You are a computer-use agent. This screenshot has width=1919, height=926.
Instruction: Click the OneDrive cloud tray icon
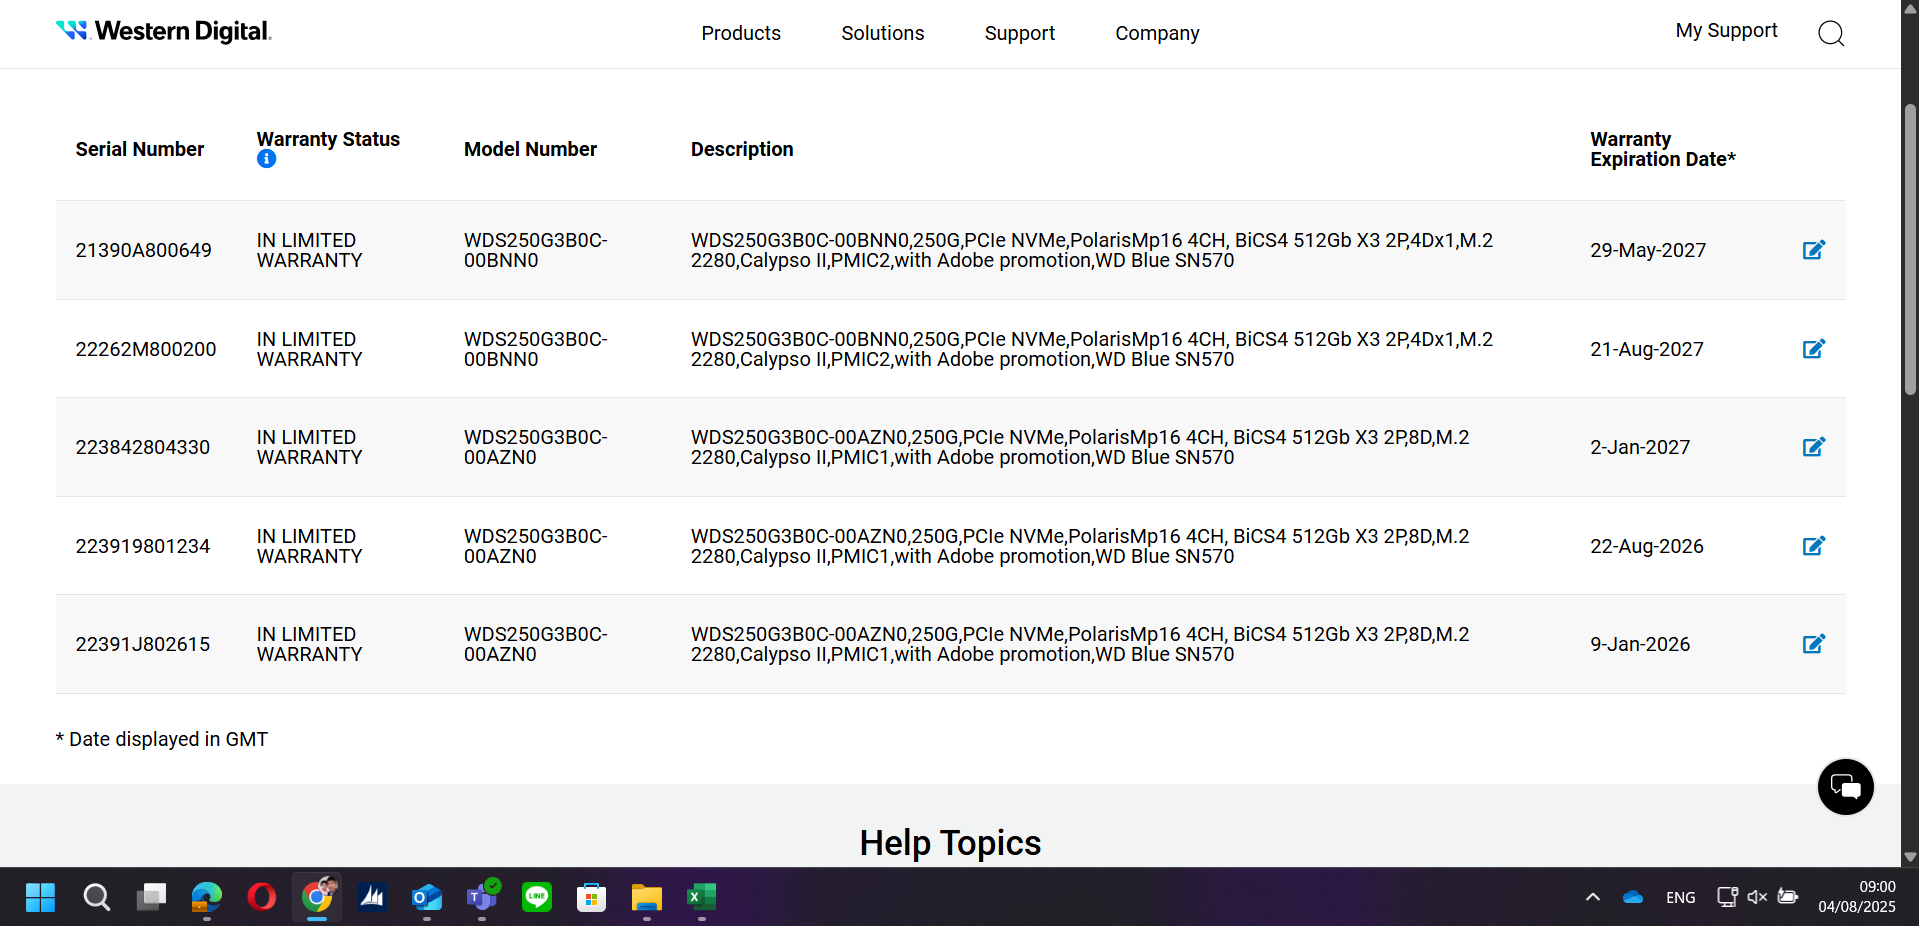pyautogui.click(x=1633, y=897)
